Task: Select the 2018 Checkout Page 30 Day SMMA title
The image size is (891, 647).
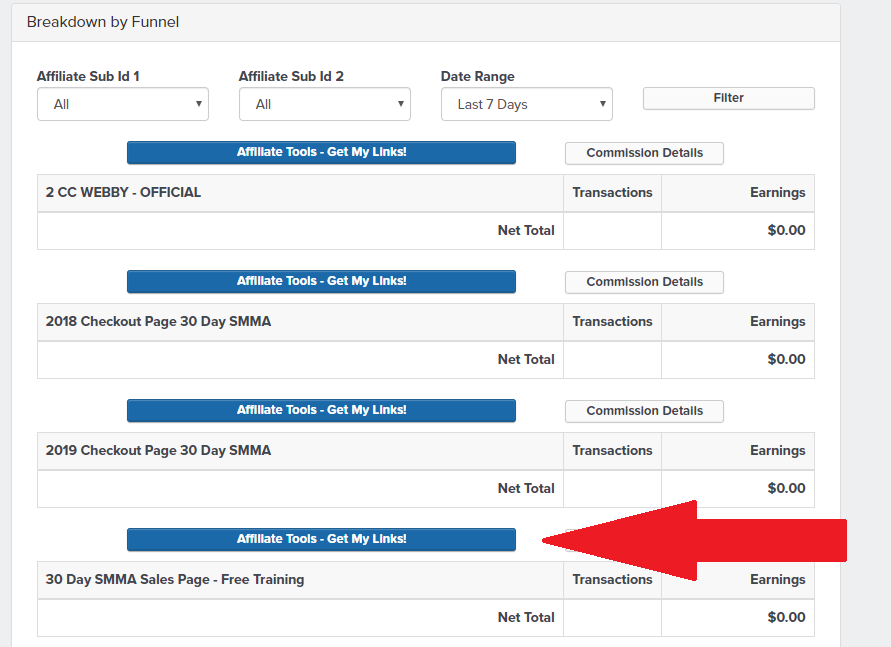Action: [158, 322]
